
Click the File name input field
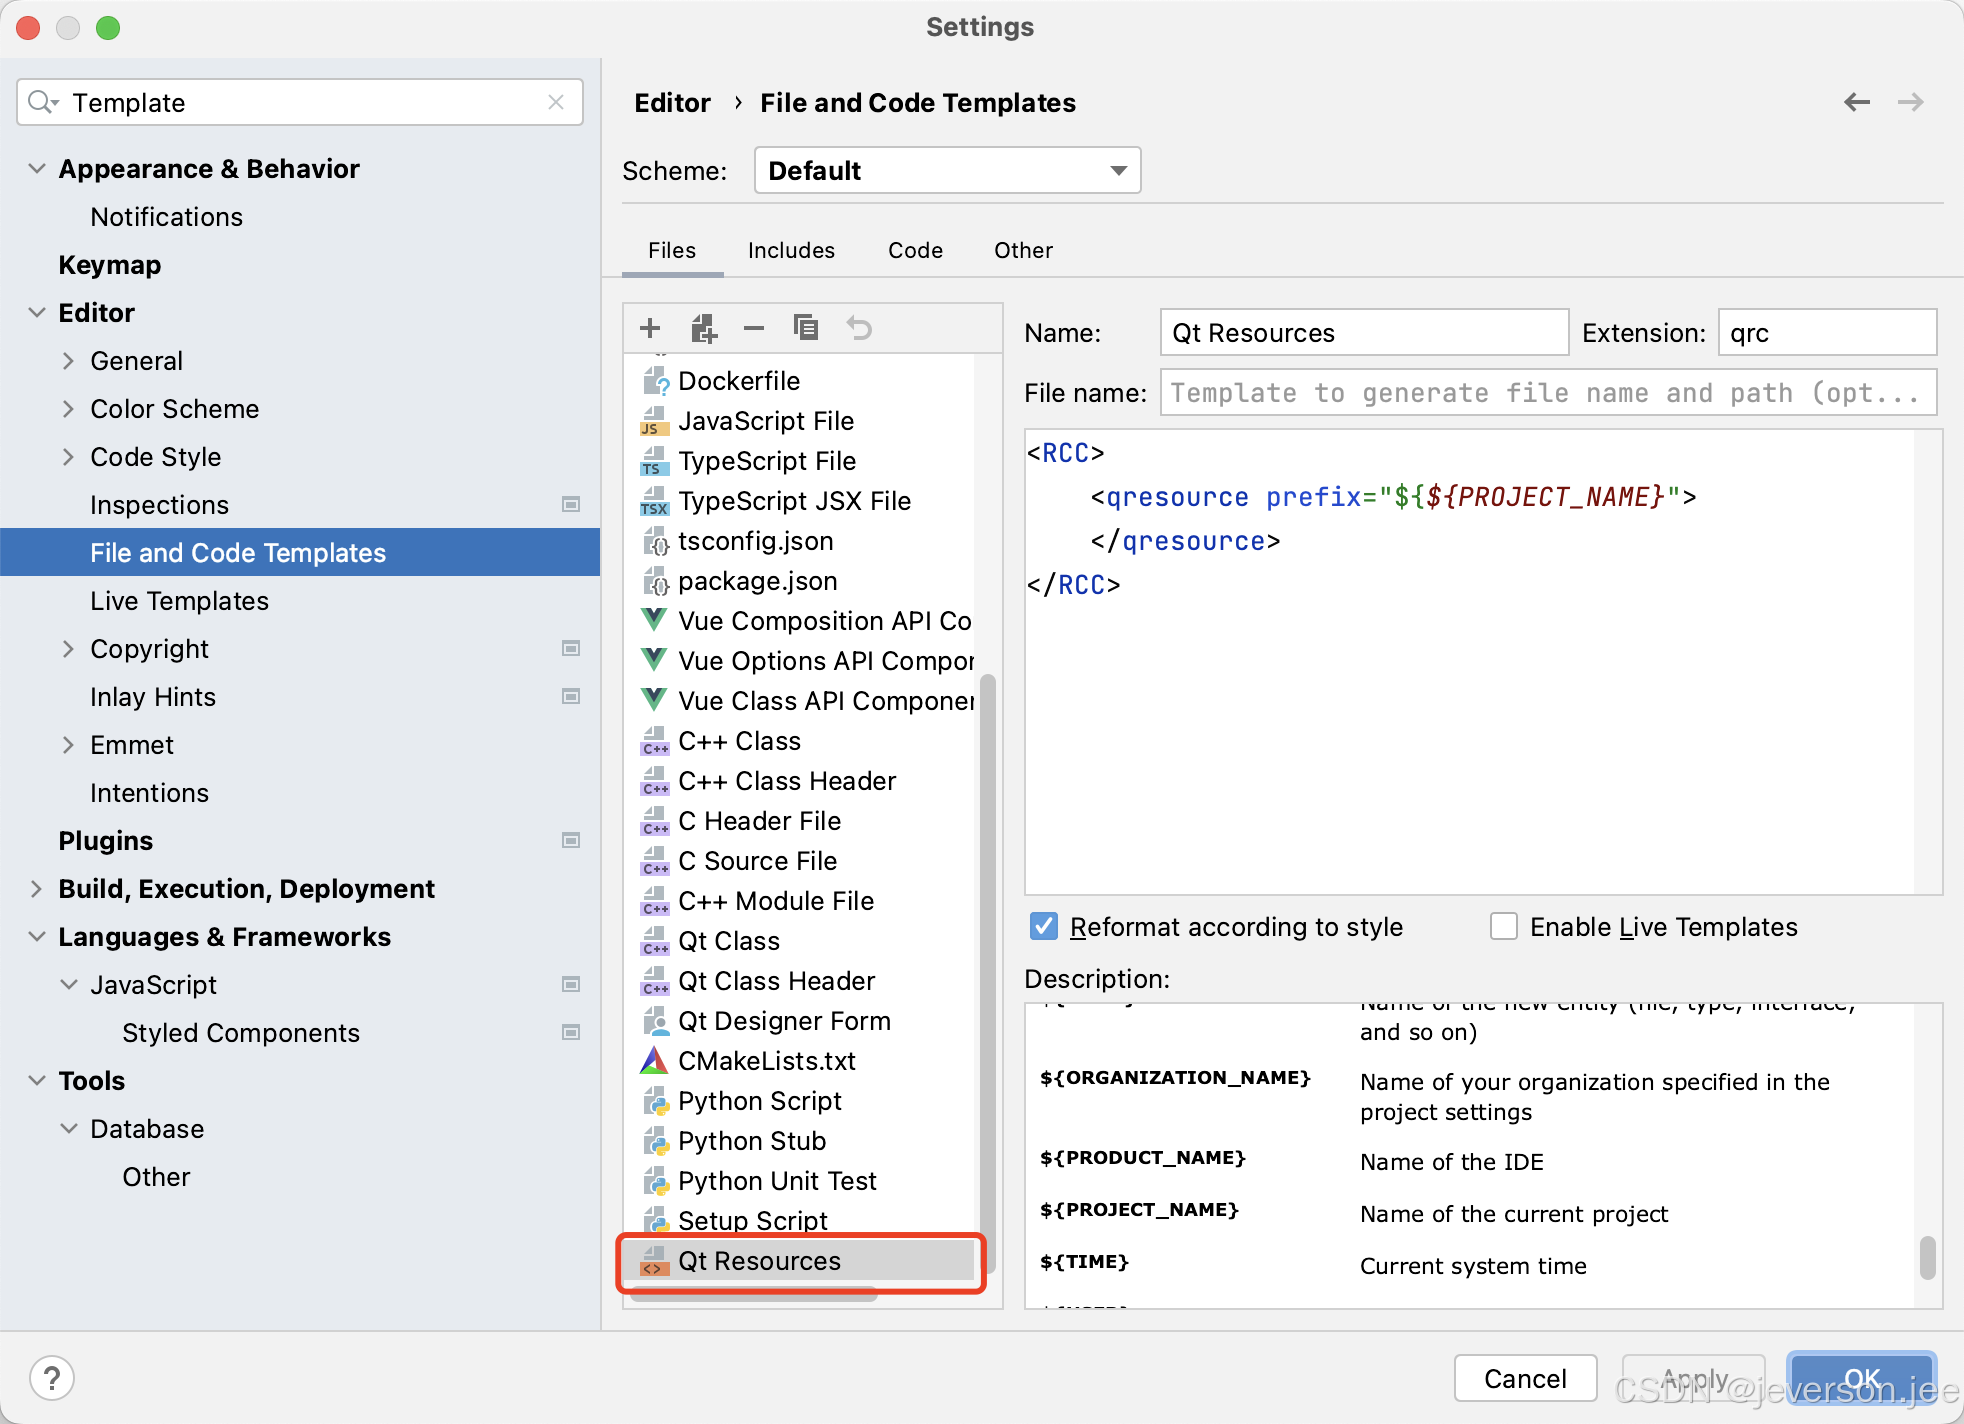1548,392
